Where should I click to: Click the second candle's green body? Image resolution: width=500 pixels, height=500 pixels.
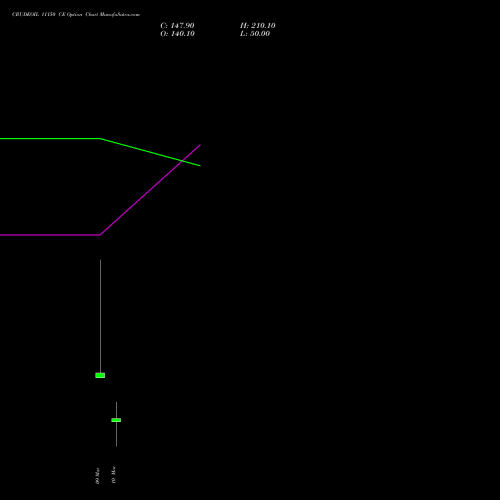[116, 420]
